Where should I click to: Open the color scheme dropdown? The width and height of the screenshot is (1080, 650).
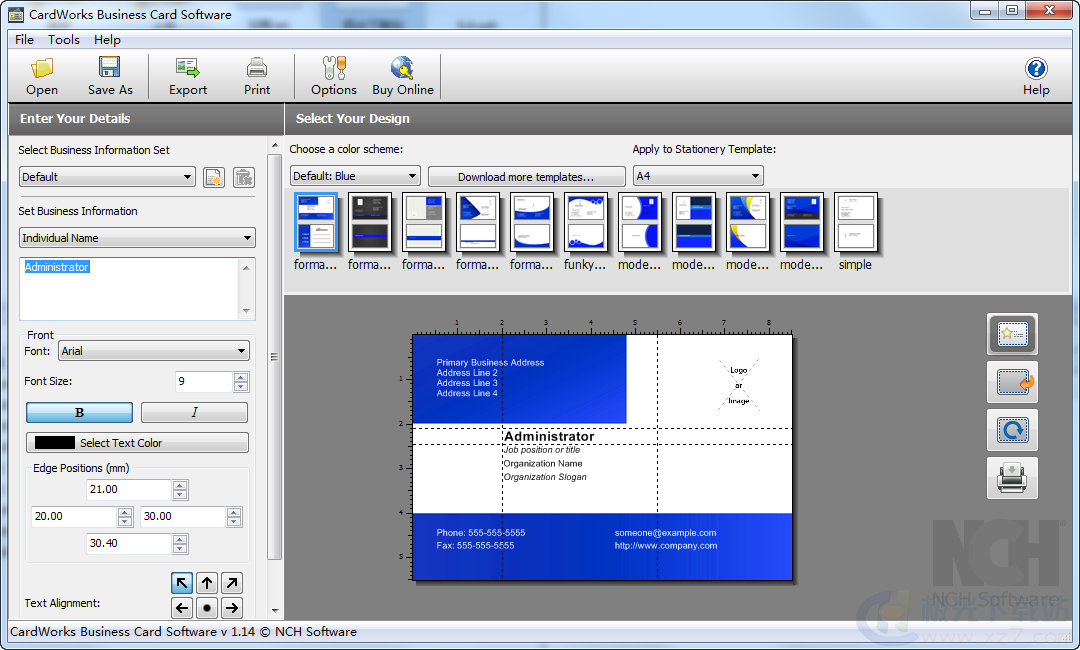pyautogui.click(x=354, y=175)
